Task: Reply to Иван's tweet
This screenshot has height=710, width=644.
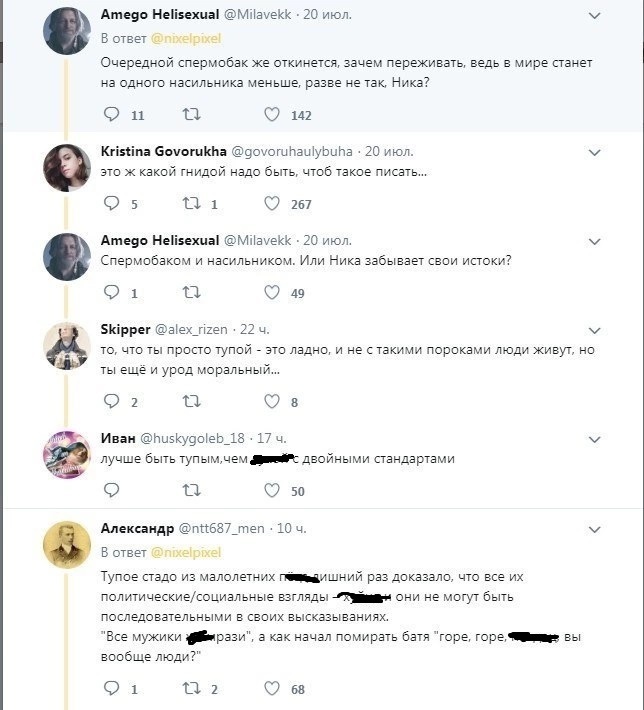Action: [111, 491]
